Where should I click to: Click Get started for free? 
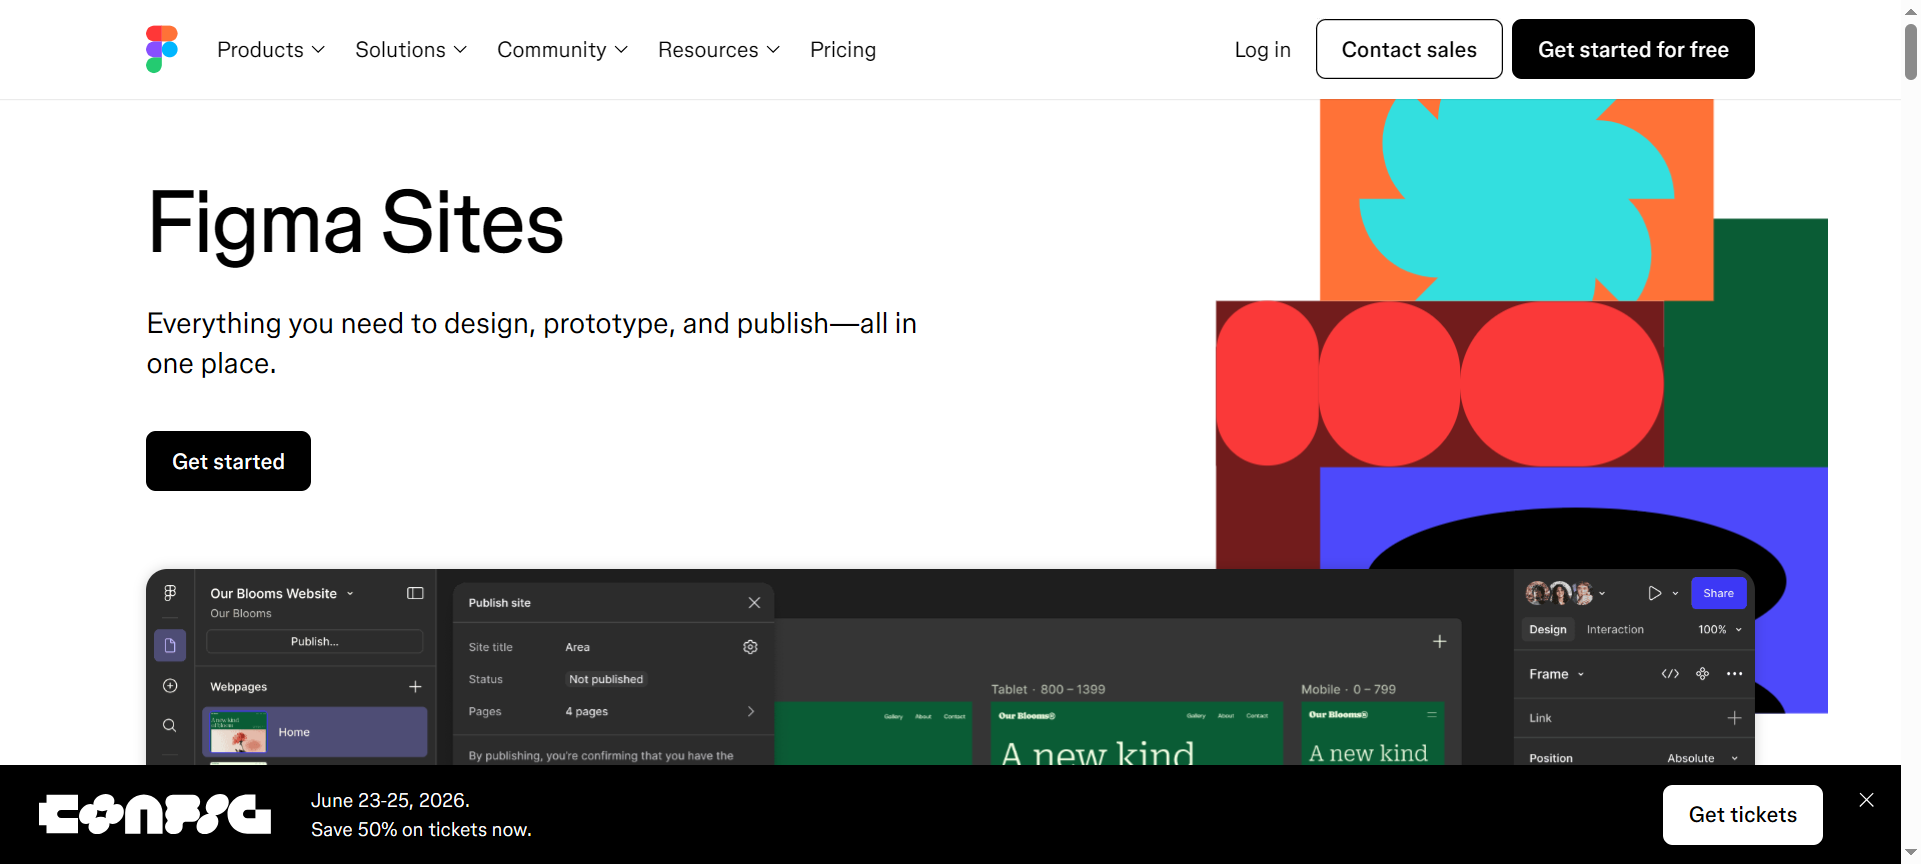point(1633,49)
